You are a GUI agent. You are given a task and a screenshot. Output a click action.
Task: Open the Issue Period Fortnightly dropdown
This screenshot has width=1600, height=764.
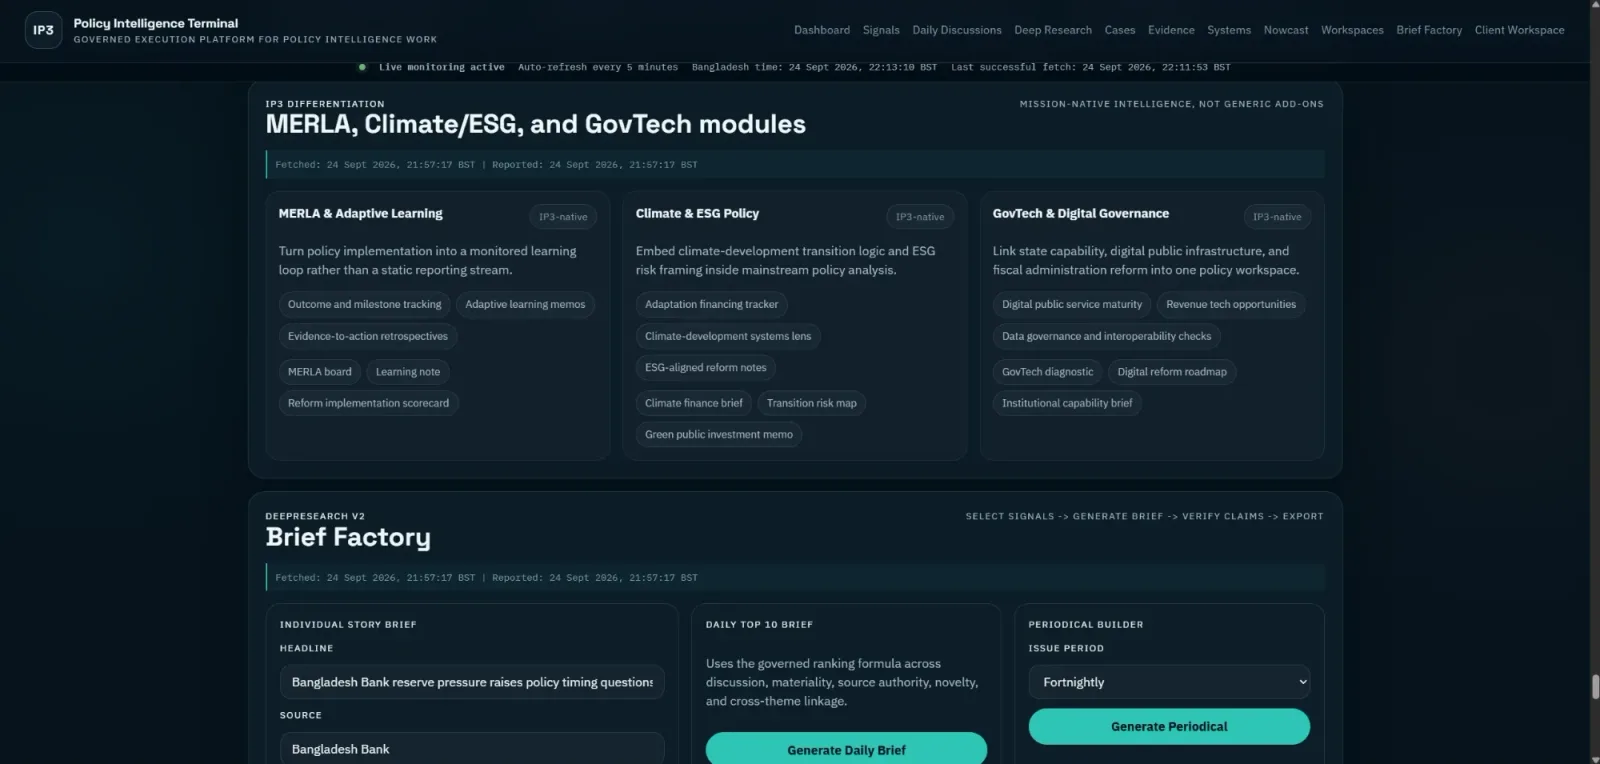(x=1169, y=682)
